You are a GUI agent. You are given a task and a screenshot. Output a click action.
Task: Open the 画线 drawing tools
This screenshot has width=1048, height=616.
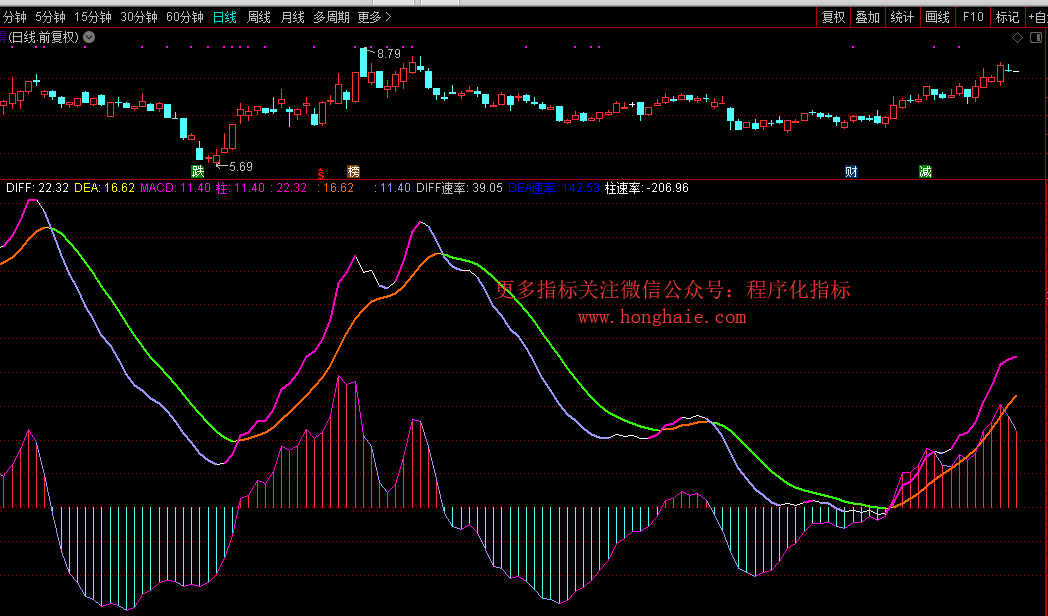click(x=937, y=17)
